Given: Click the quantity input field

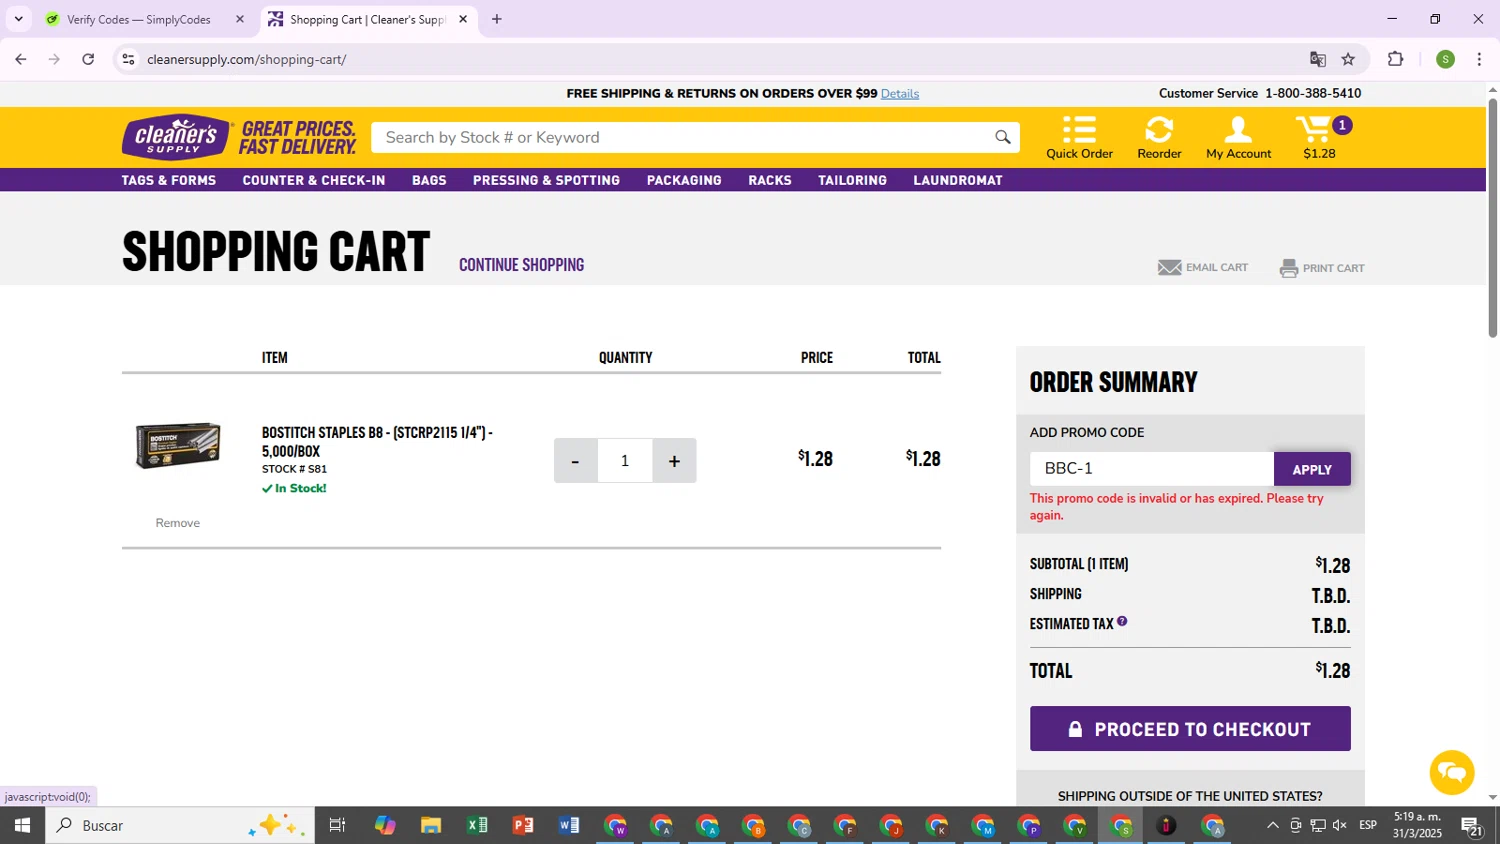Looking at the screenshot, I should coord(625,460).
